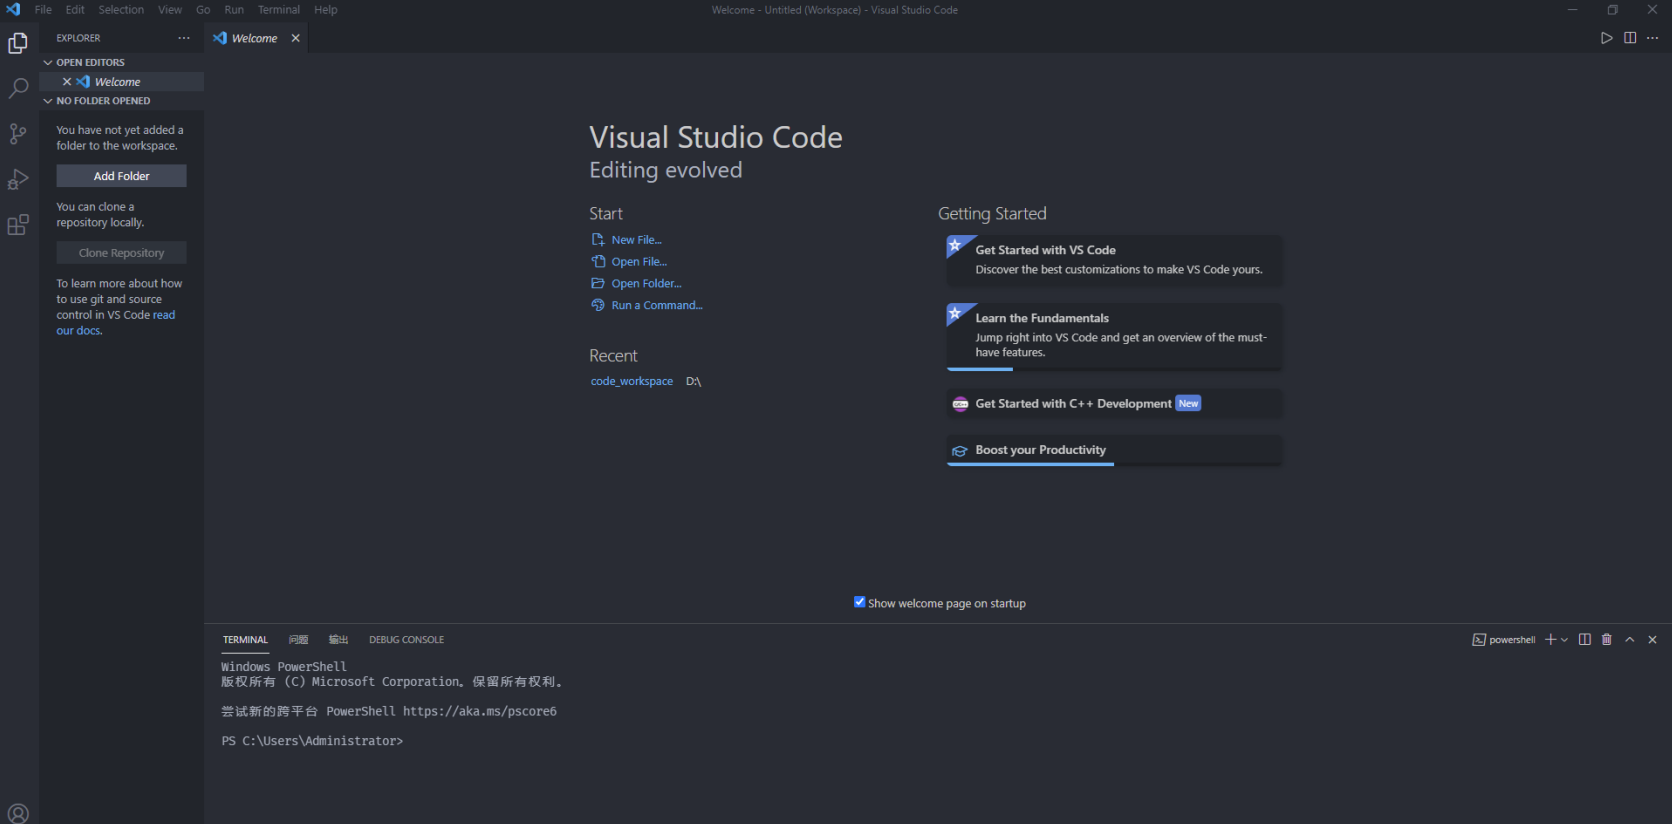Screen dimensions: 1672x824
Task: Open the Accounts icon in activity bar
Action: 18,813
